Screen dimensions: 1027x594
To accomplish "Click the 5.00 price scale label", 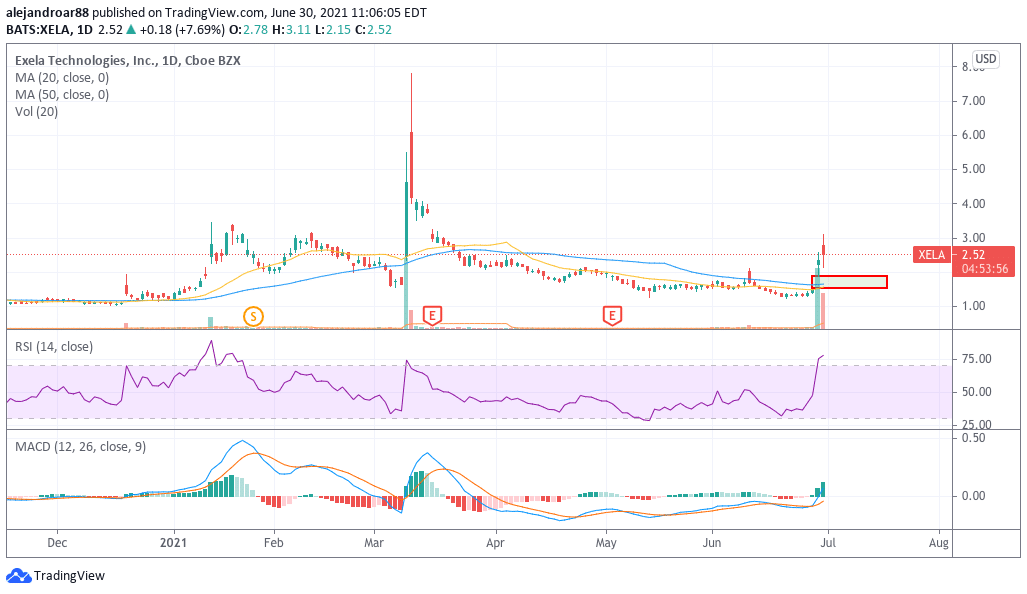I will pos(973,169).
